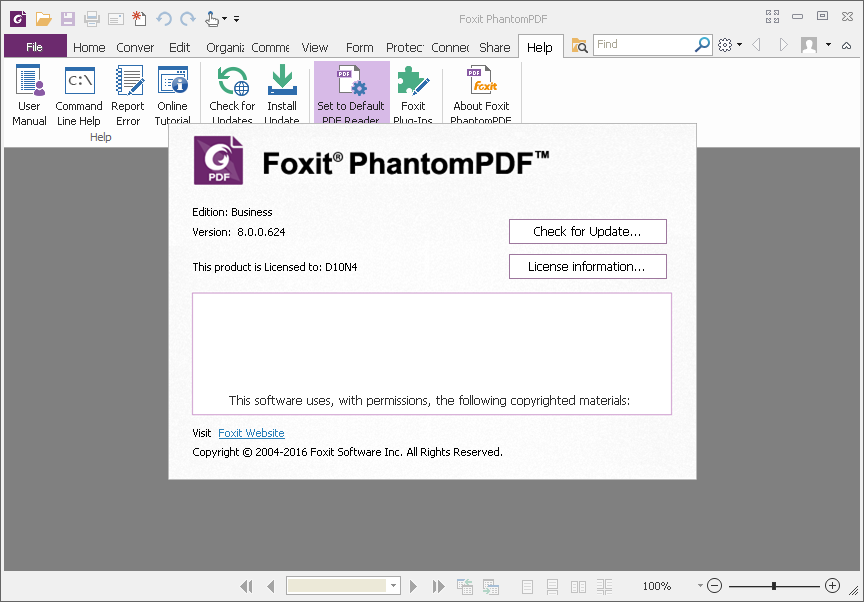Viewport: 864px width, 602px height.
Task: Click the Help tab
Action: (x=539, y=47)
